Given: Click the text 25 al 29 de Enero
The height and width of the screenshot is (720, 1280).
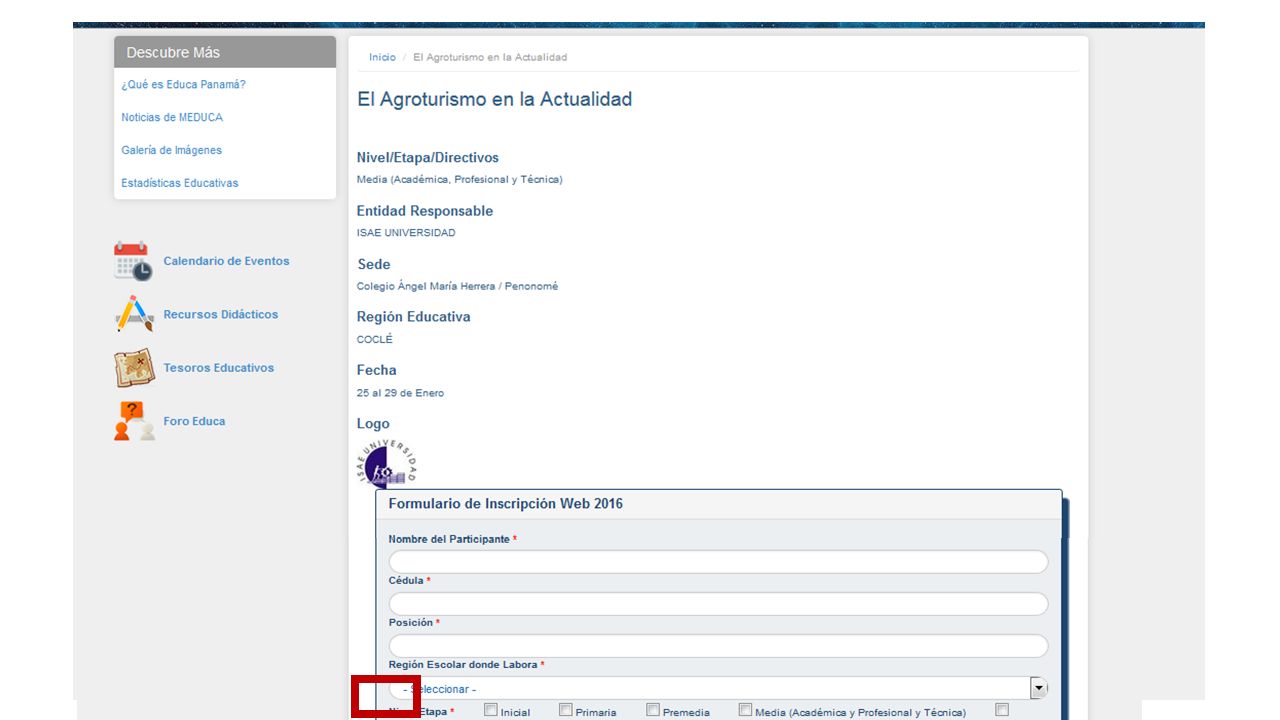Looking at the screenshot, I should (400, 393).
